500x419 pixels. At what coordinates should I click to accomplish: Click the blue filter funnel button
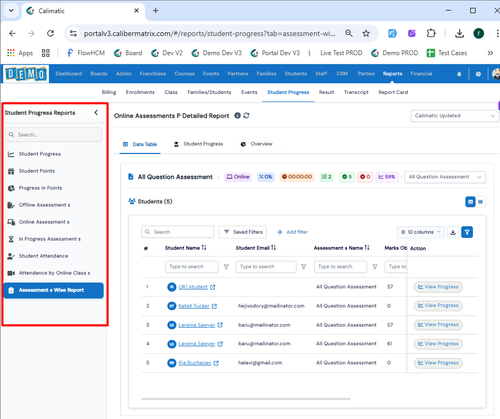(x=467, y=232)
